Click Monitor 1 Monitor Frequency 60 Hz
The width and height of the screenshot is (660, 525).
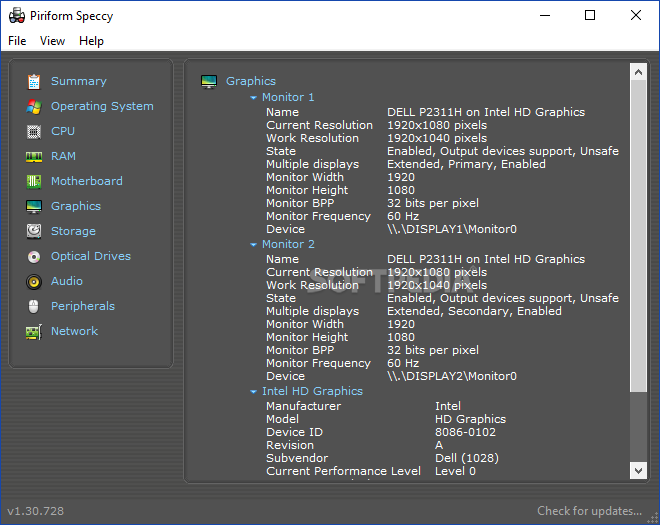coord(403,216)
